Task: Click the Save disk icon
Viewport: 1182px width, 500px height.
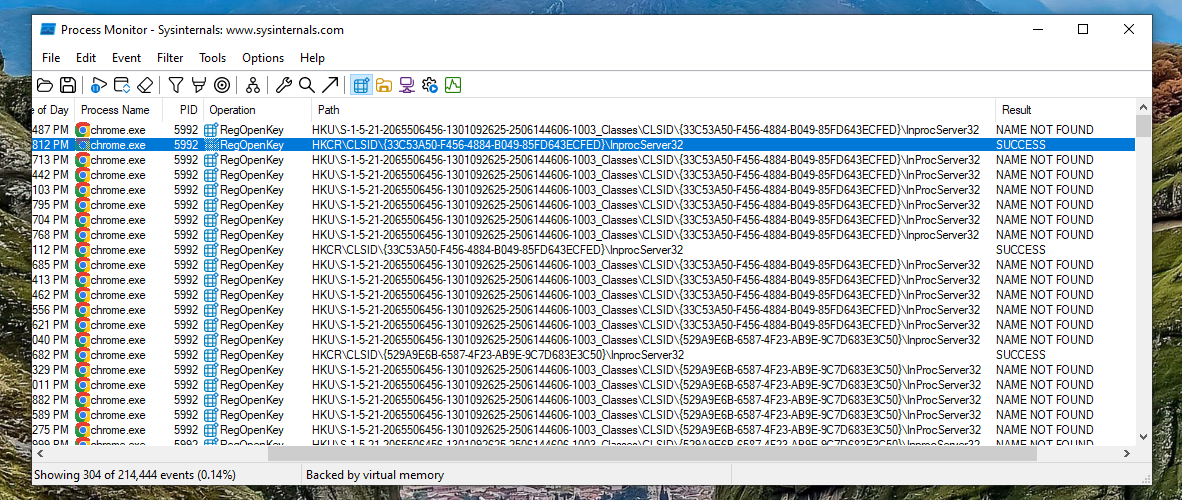Action: pos(68,85)
